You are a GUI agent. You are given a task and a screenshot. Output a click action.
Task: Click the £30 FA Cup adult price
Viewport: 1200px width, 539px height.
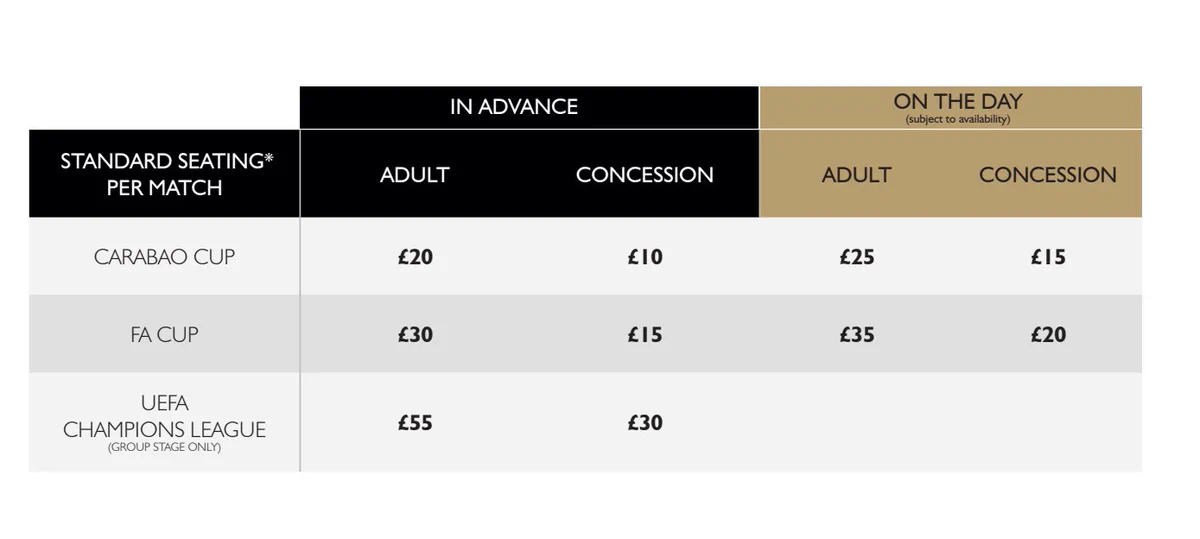[x=415, y=335]
